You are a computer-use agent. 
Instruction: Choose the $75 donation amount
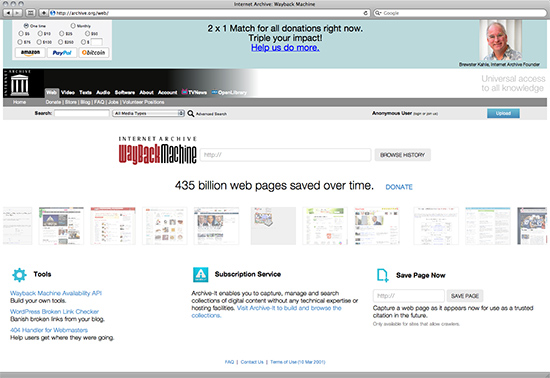pos(20,42)
